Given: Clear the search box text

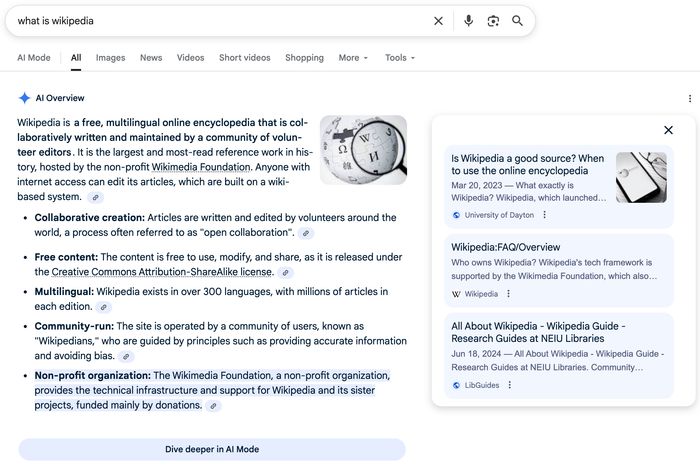Looking at the screenshot, I should (x=438, y=21).
